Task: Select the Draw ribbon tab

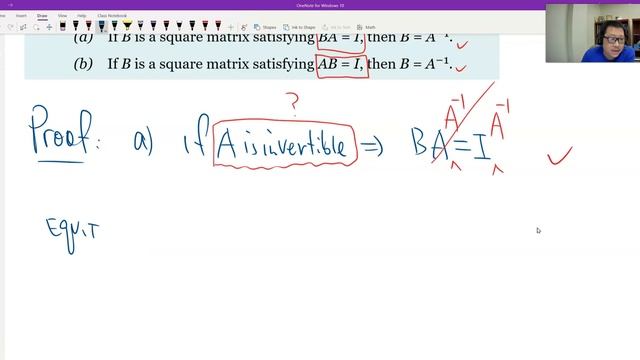Action: tap(42, 16)
